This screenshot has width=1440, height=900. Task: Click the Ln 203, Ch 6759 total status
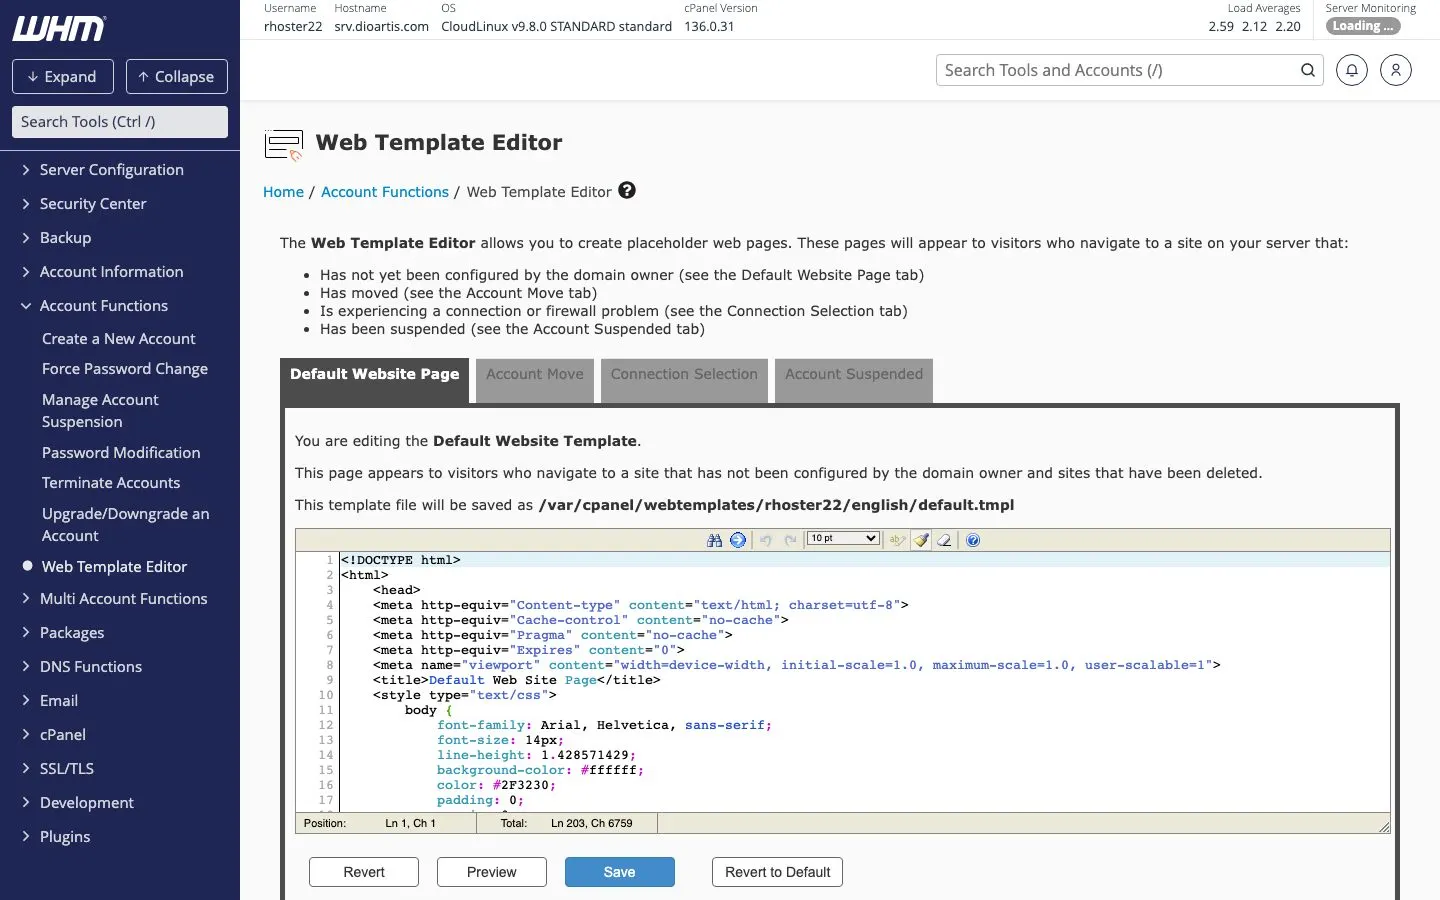(x=592, y=823)
